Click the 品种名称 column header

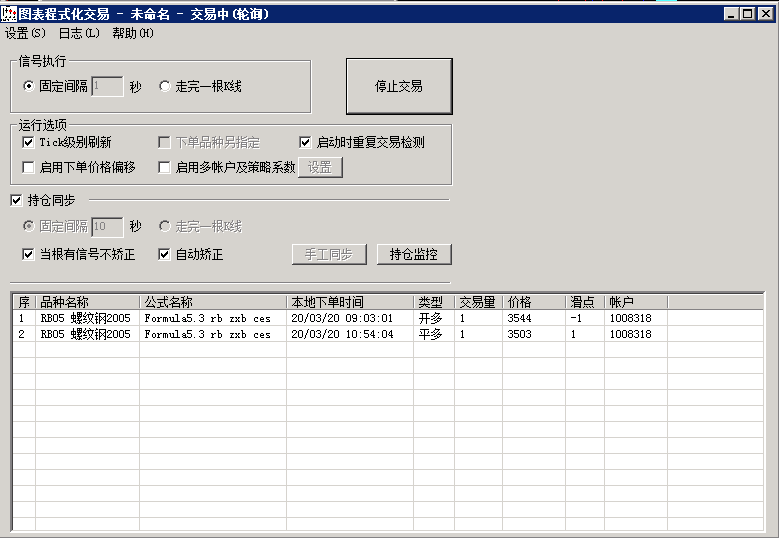87,302
